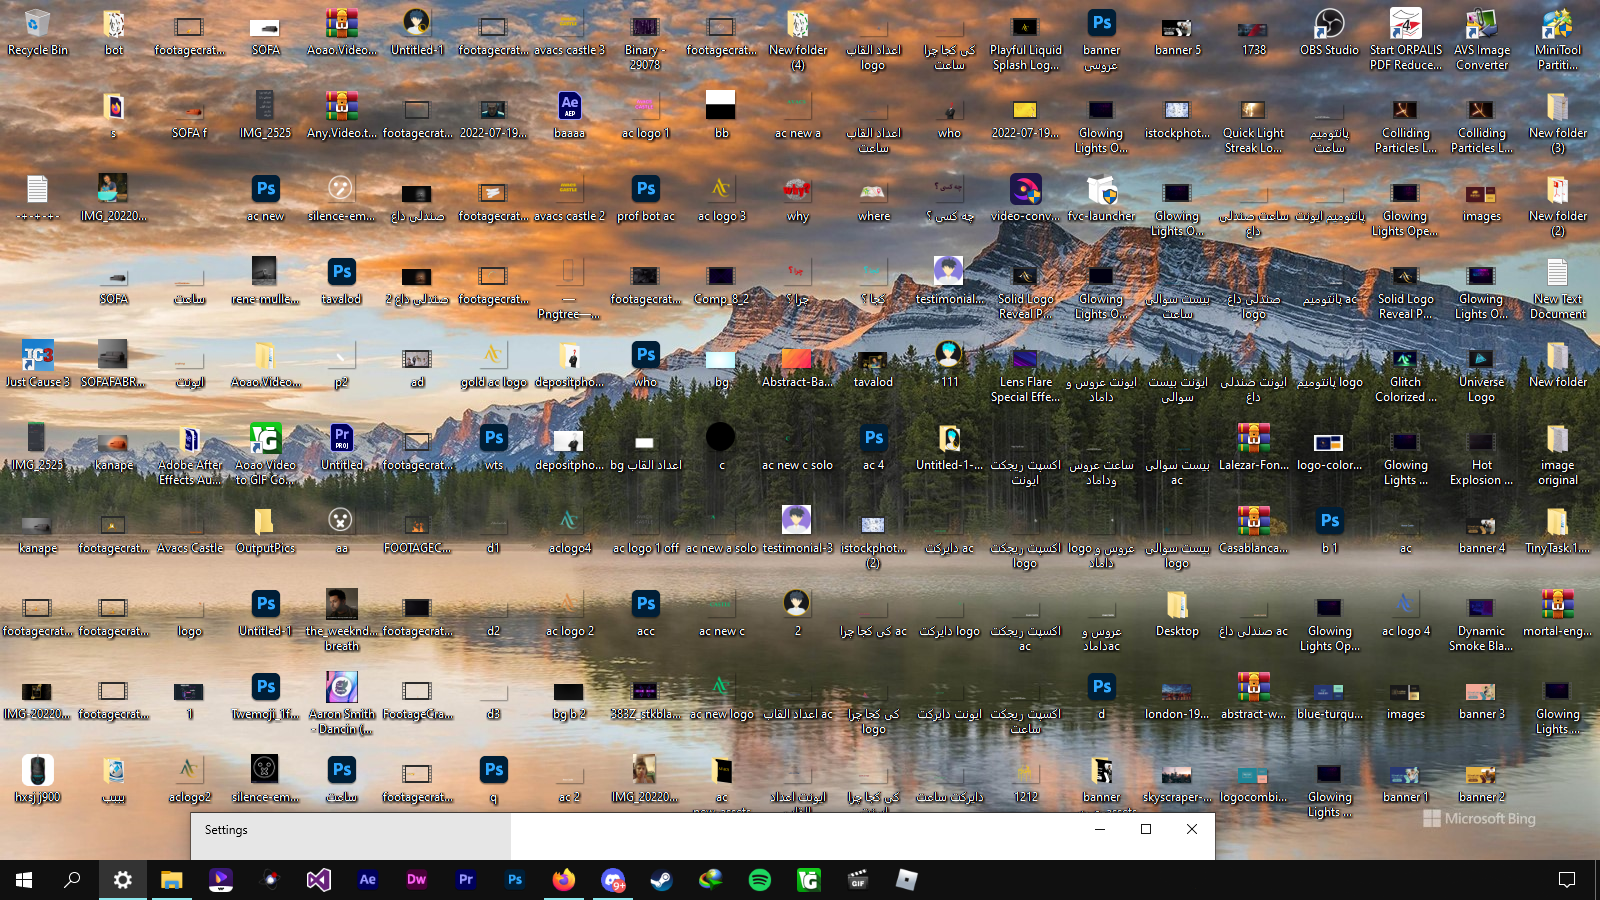Open Start ORPALIS PDF Reducer shortcut
This screenshot has width=1600, height=900.
1406,39
